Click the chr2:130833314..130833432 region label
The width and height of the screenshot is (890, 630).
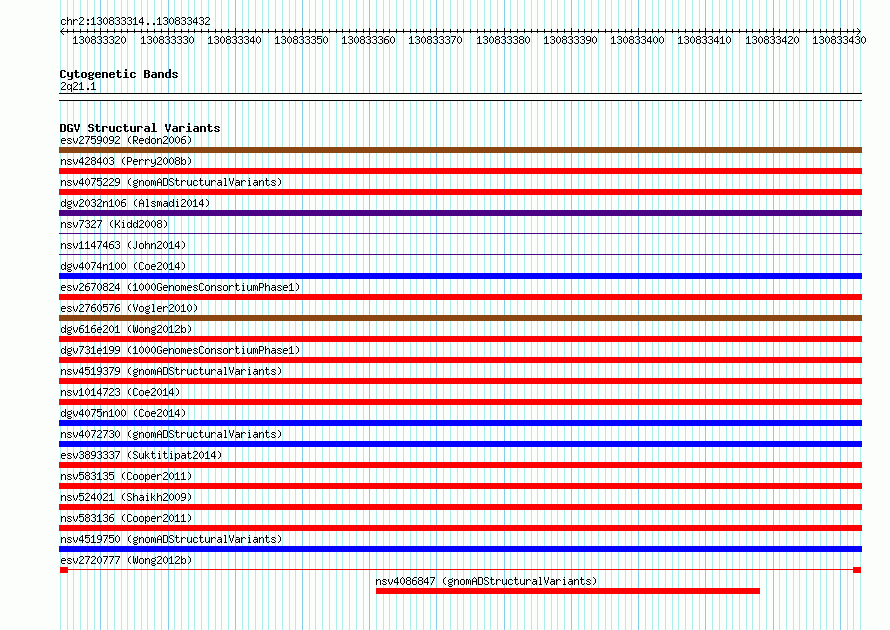(x=135, y=21)
